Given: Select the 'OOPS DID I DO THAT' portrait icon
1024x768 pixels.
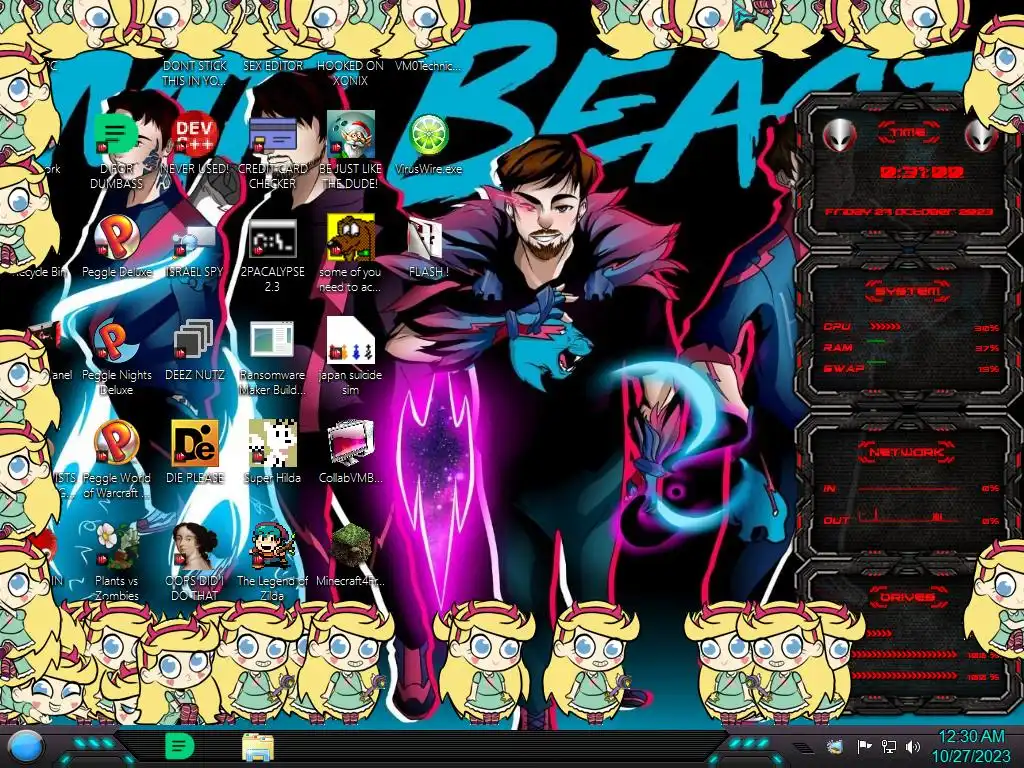Looking at the screenshot, I should point(195,546).
